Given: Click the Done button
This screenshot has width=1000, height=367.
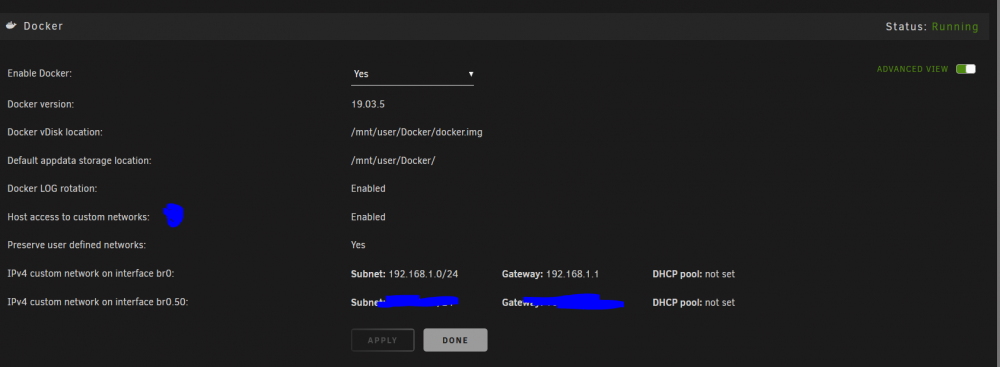Looking at the screenshot, I should pyautogui.click(x=455, y=340).
